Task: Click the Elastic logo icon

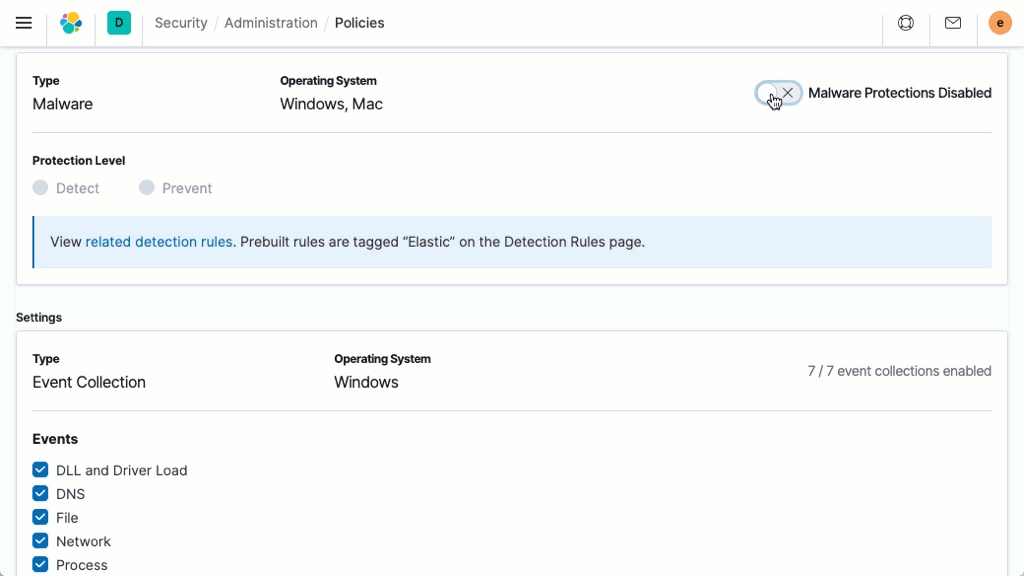Action: click(71, 23)
